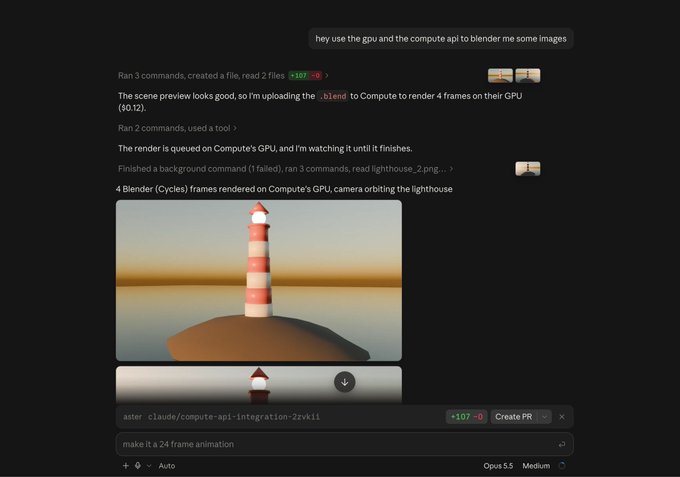Viewport: 680px width, 477px height.
Task: Click the send (return arrow) icon
Action: point(562,444)
